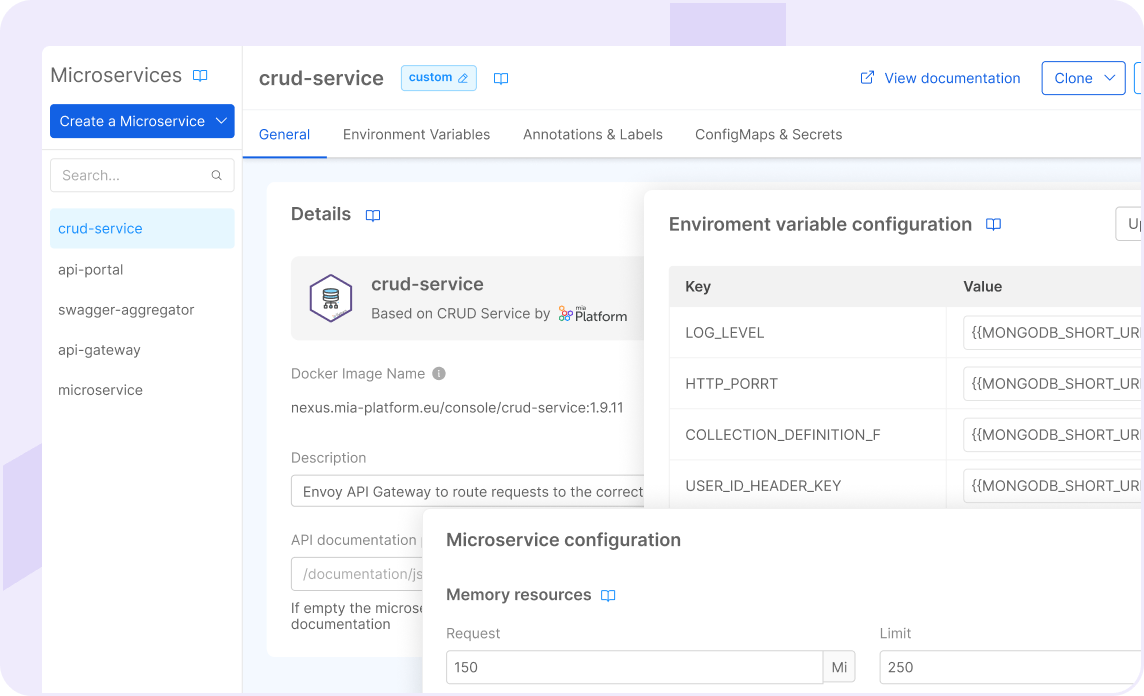Open the Clone dropdown arrow
Screen dimensions: 1144x696
click(1109, 78)
